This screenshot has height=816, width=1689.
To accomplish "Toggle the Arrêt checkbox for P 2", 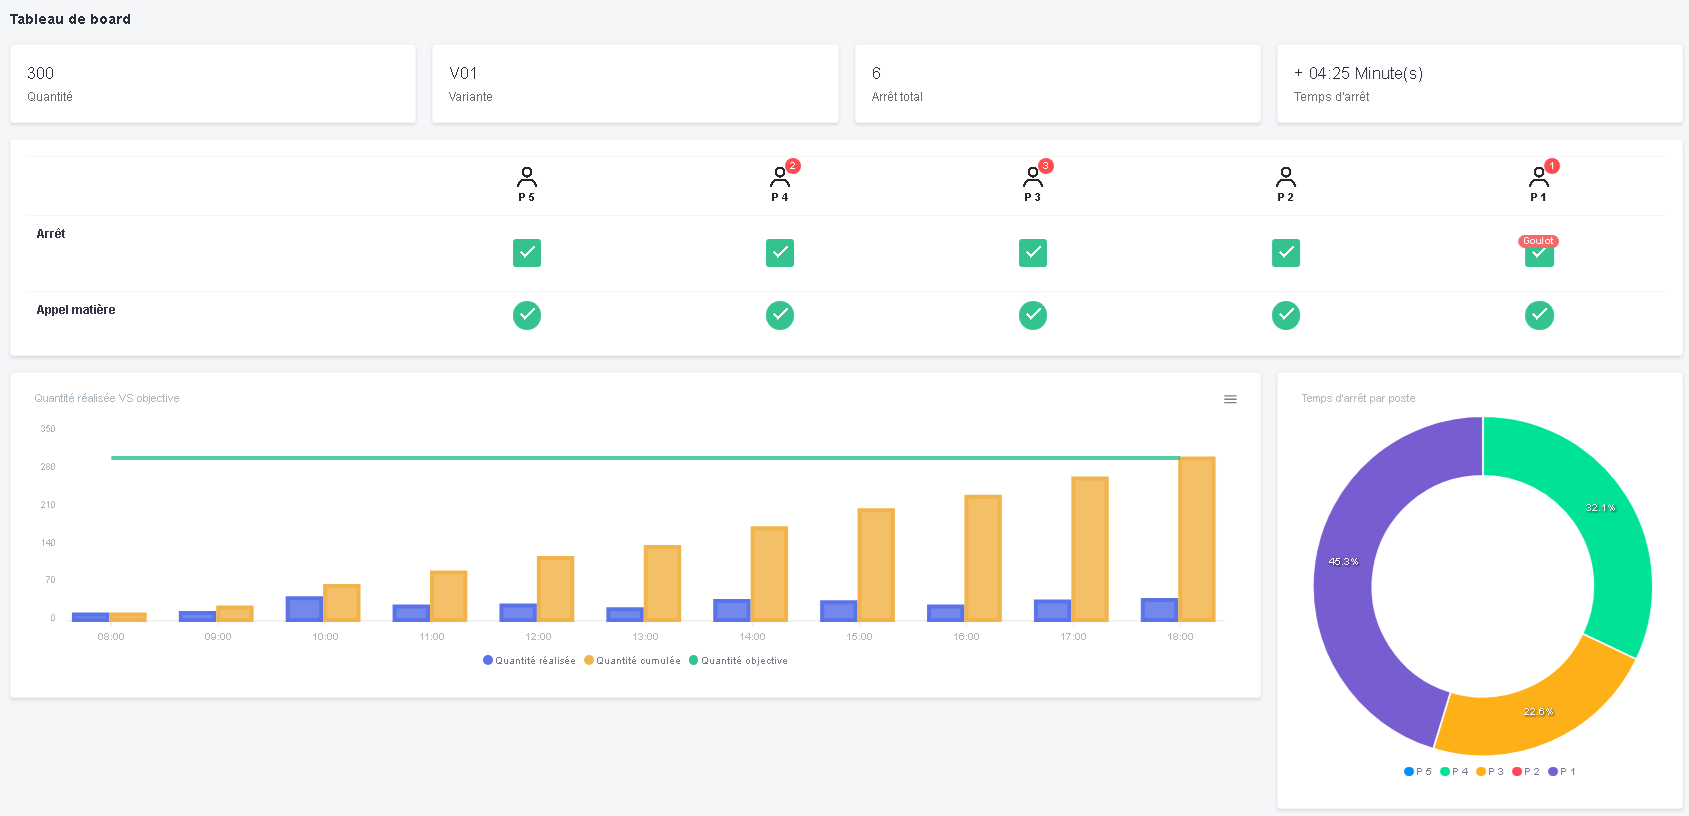I will [1286, 253].
